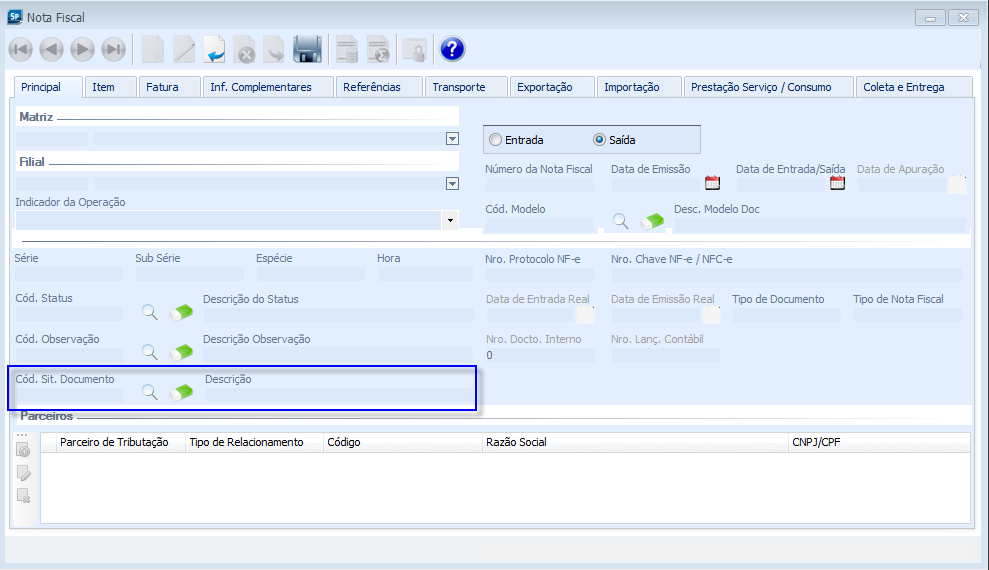The image size is (989, 570).
Task: Click the Razão Social column header
Action: 516,442
